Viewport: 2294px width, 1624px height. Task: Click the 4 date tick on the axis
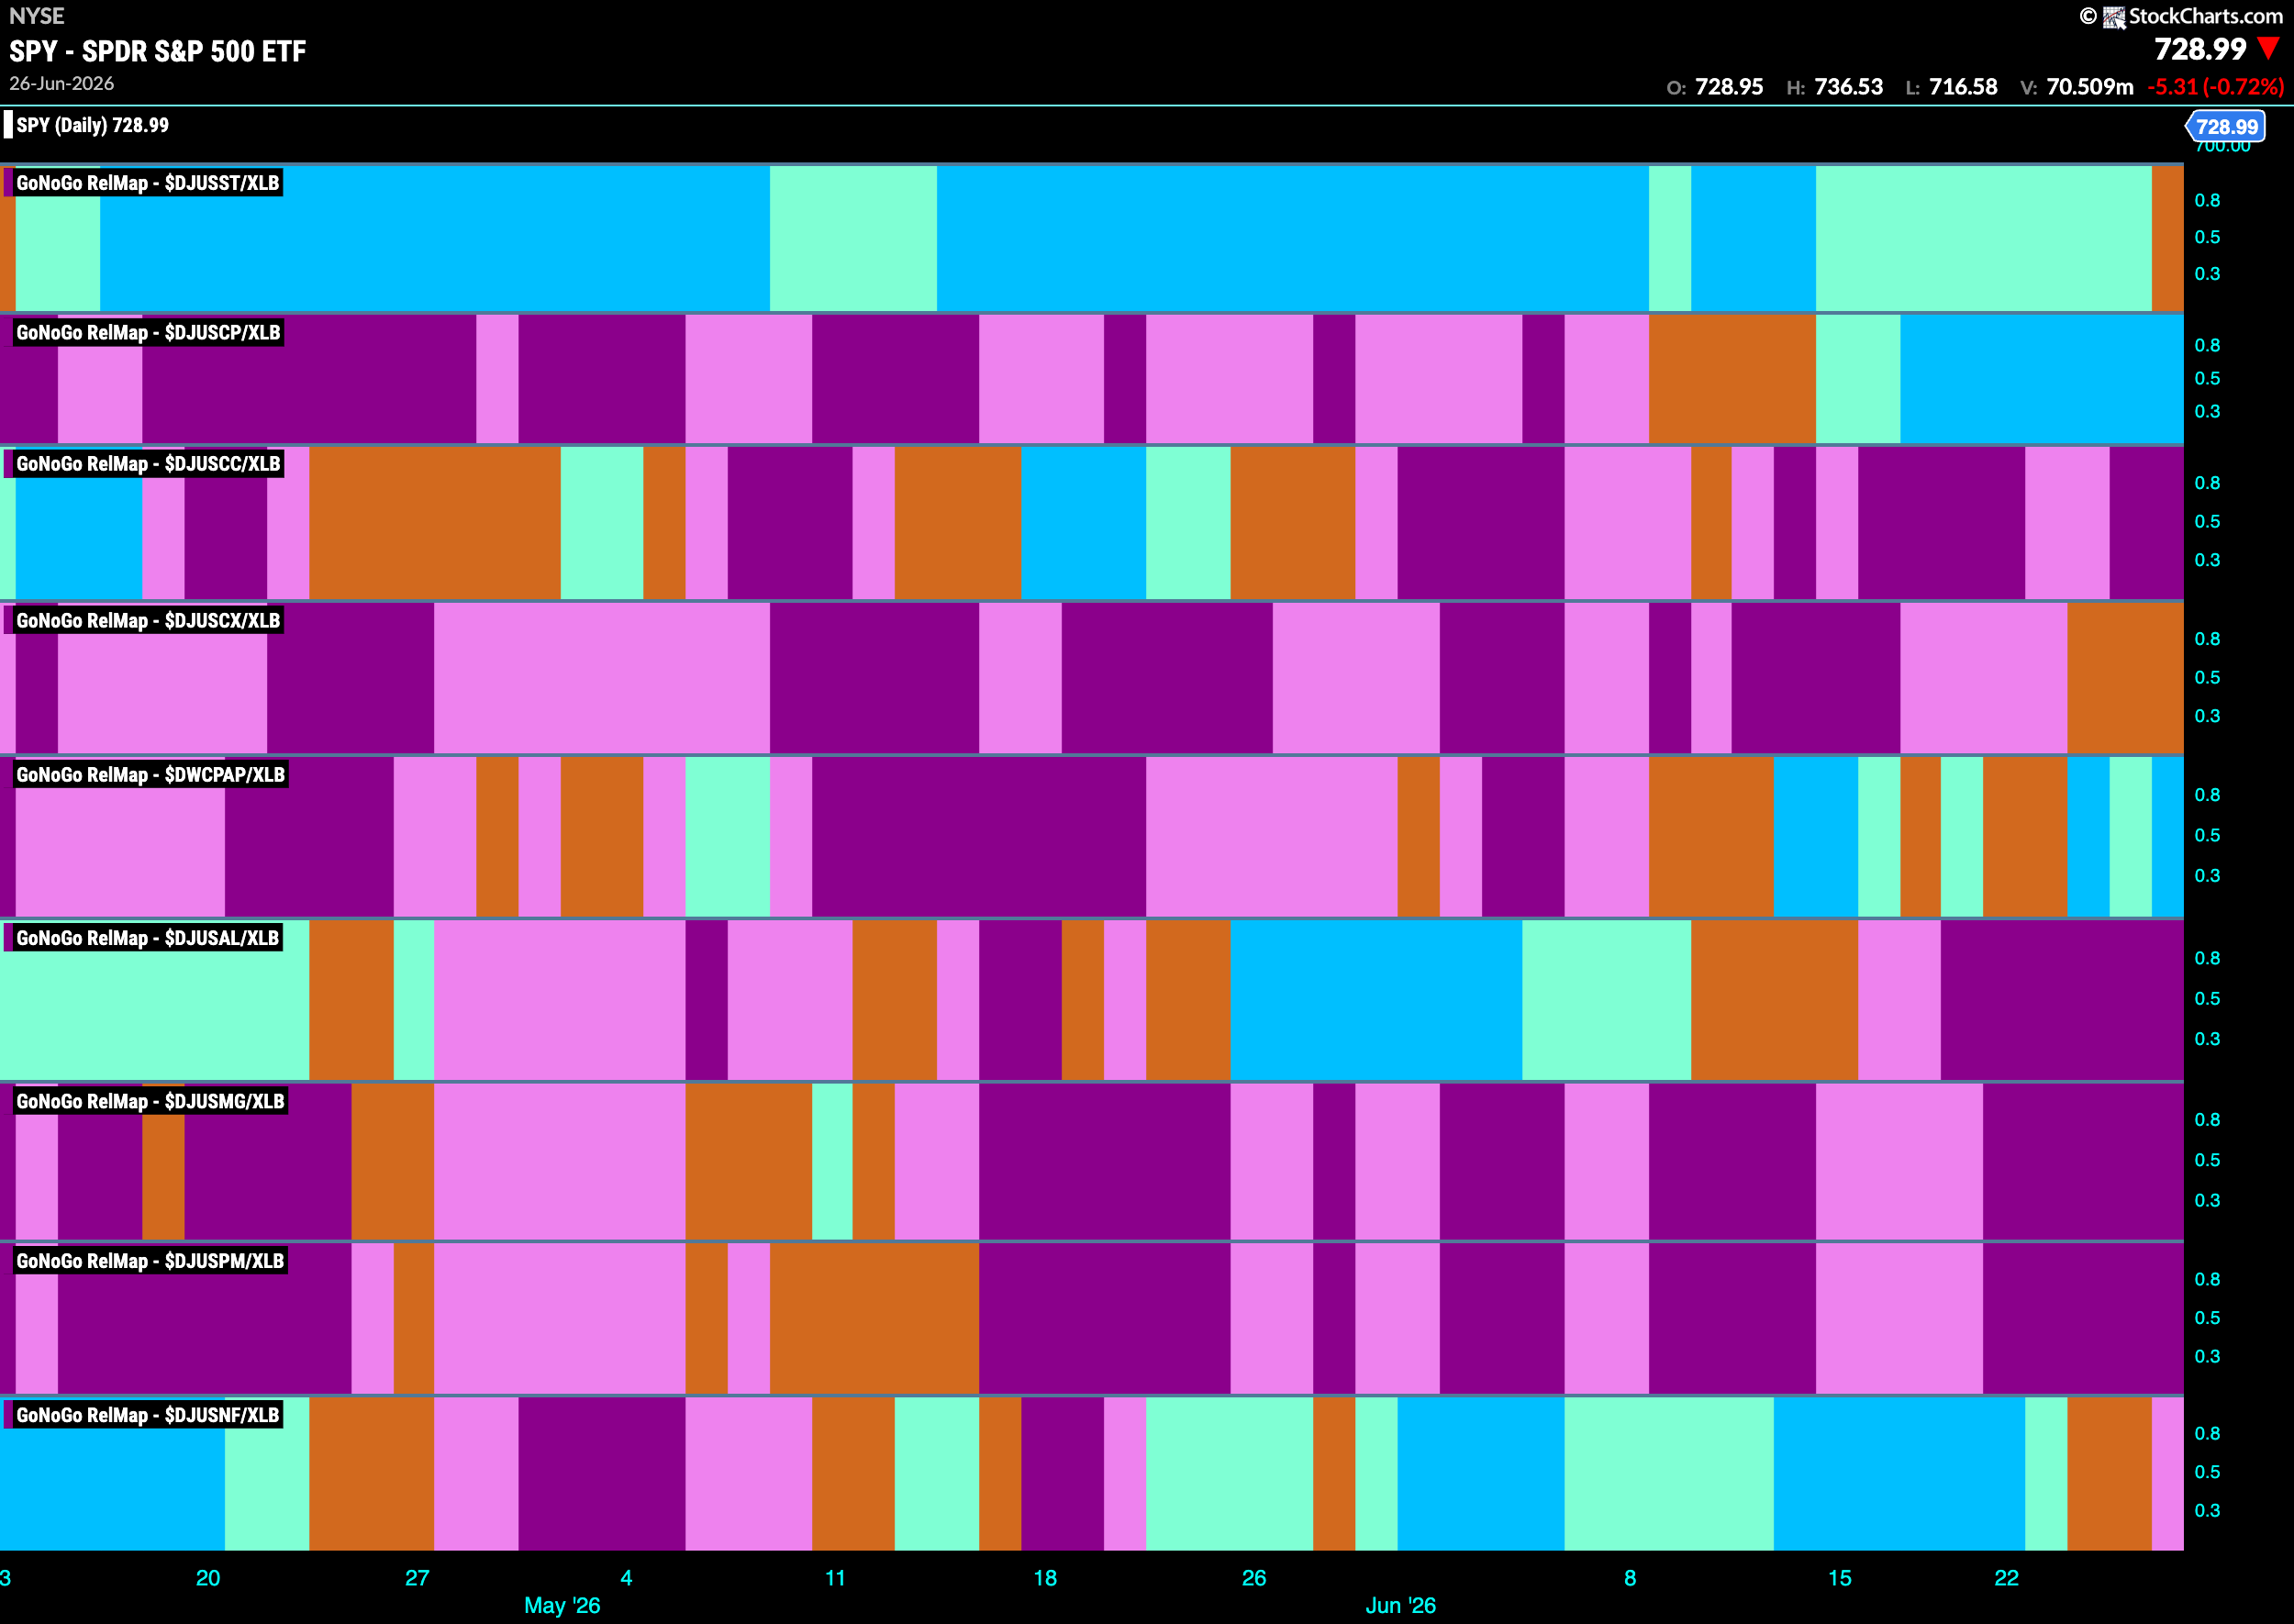pos(626,1578)
